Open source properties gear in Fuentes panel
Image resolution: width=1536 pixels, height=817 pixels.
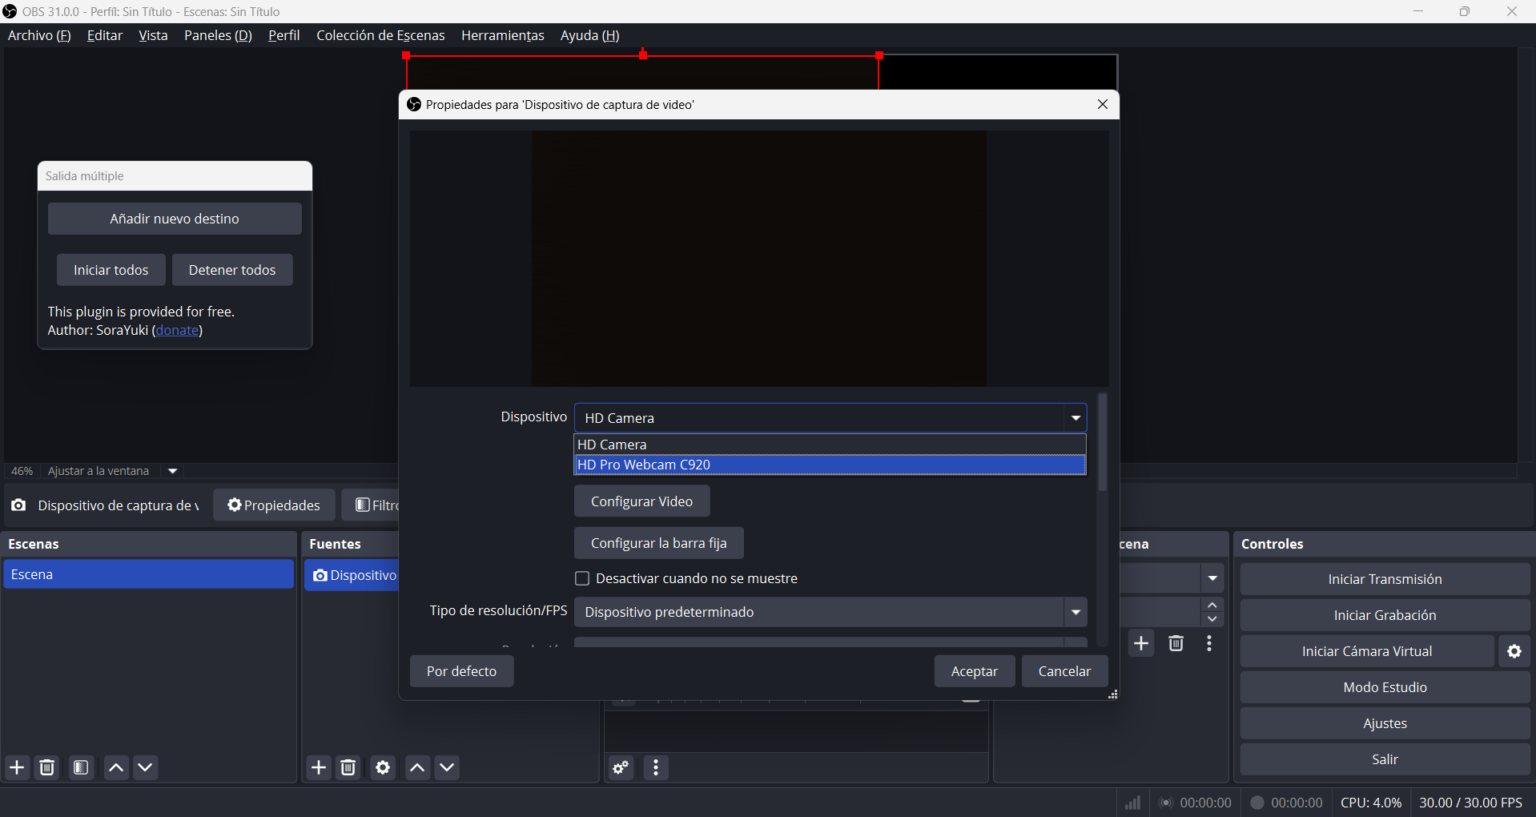click(382, 767)
